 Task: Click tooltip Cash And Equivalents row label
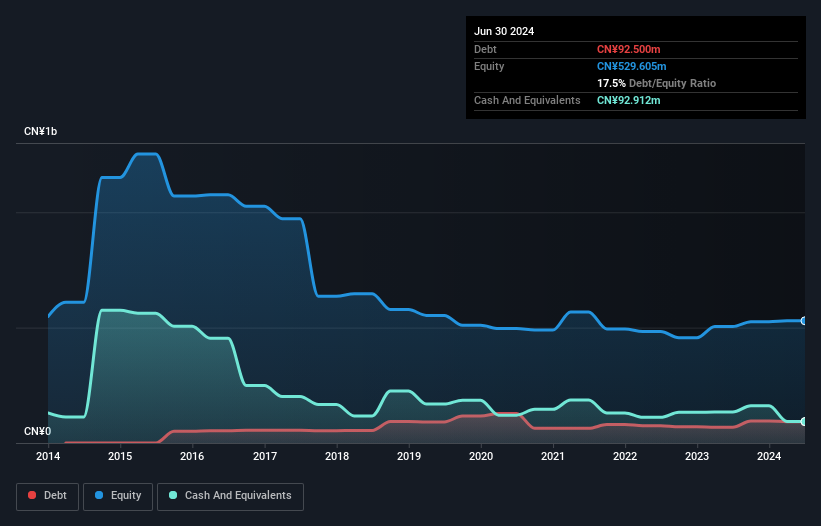click(527, 100)
